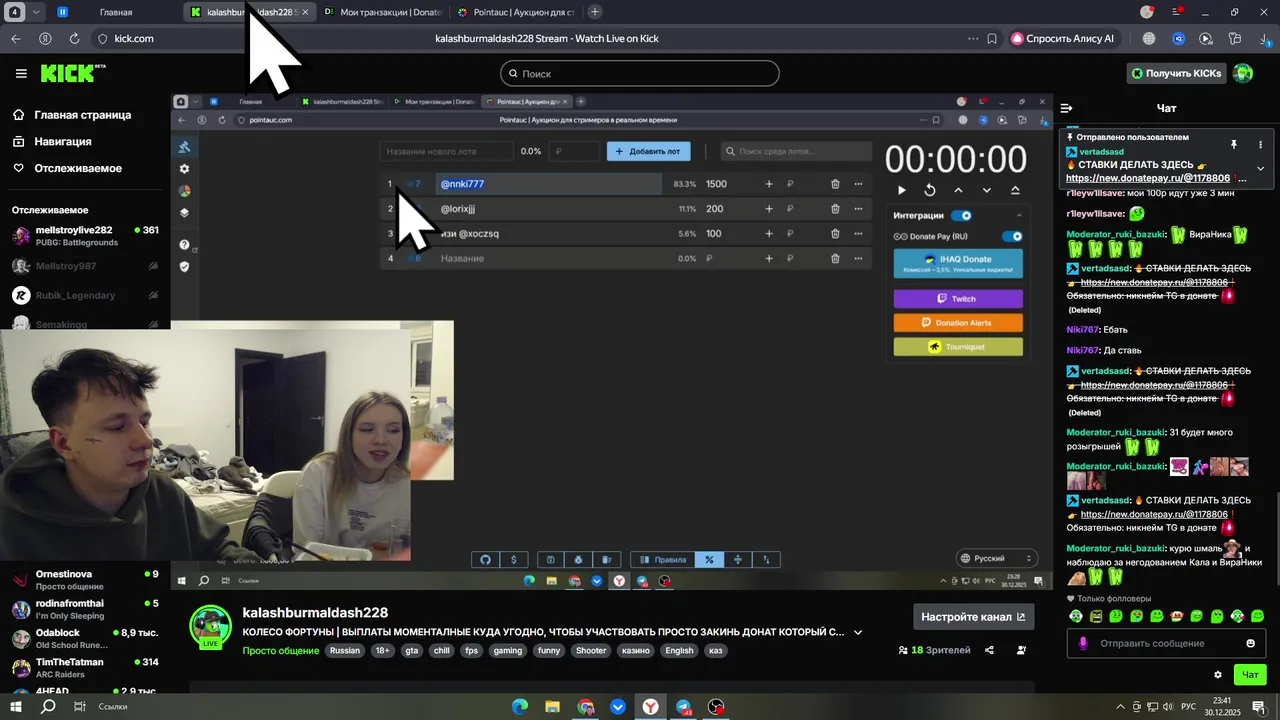The height and width of the screenshot is (720, 1280).
Task: Start the Pointauc timer
Action: (901, 190)
